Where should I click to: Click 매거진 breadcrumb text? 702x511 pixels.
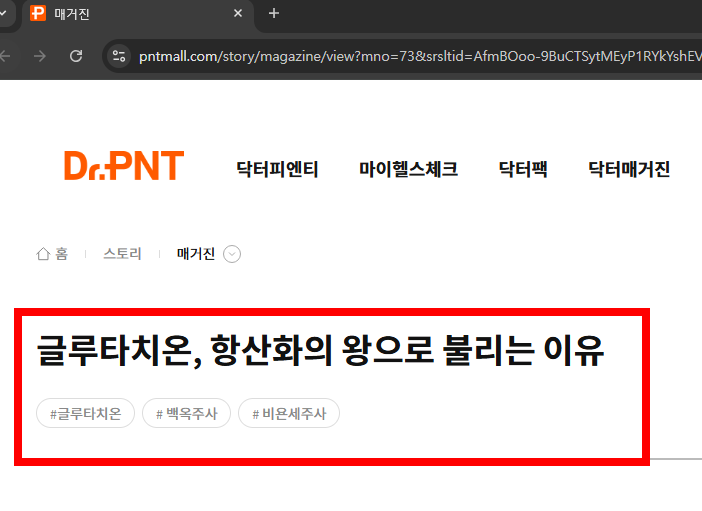(196, 254)
